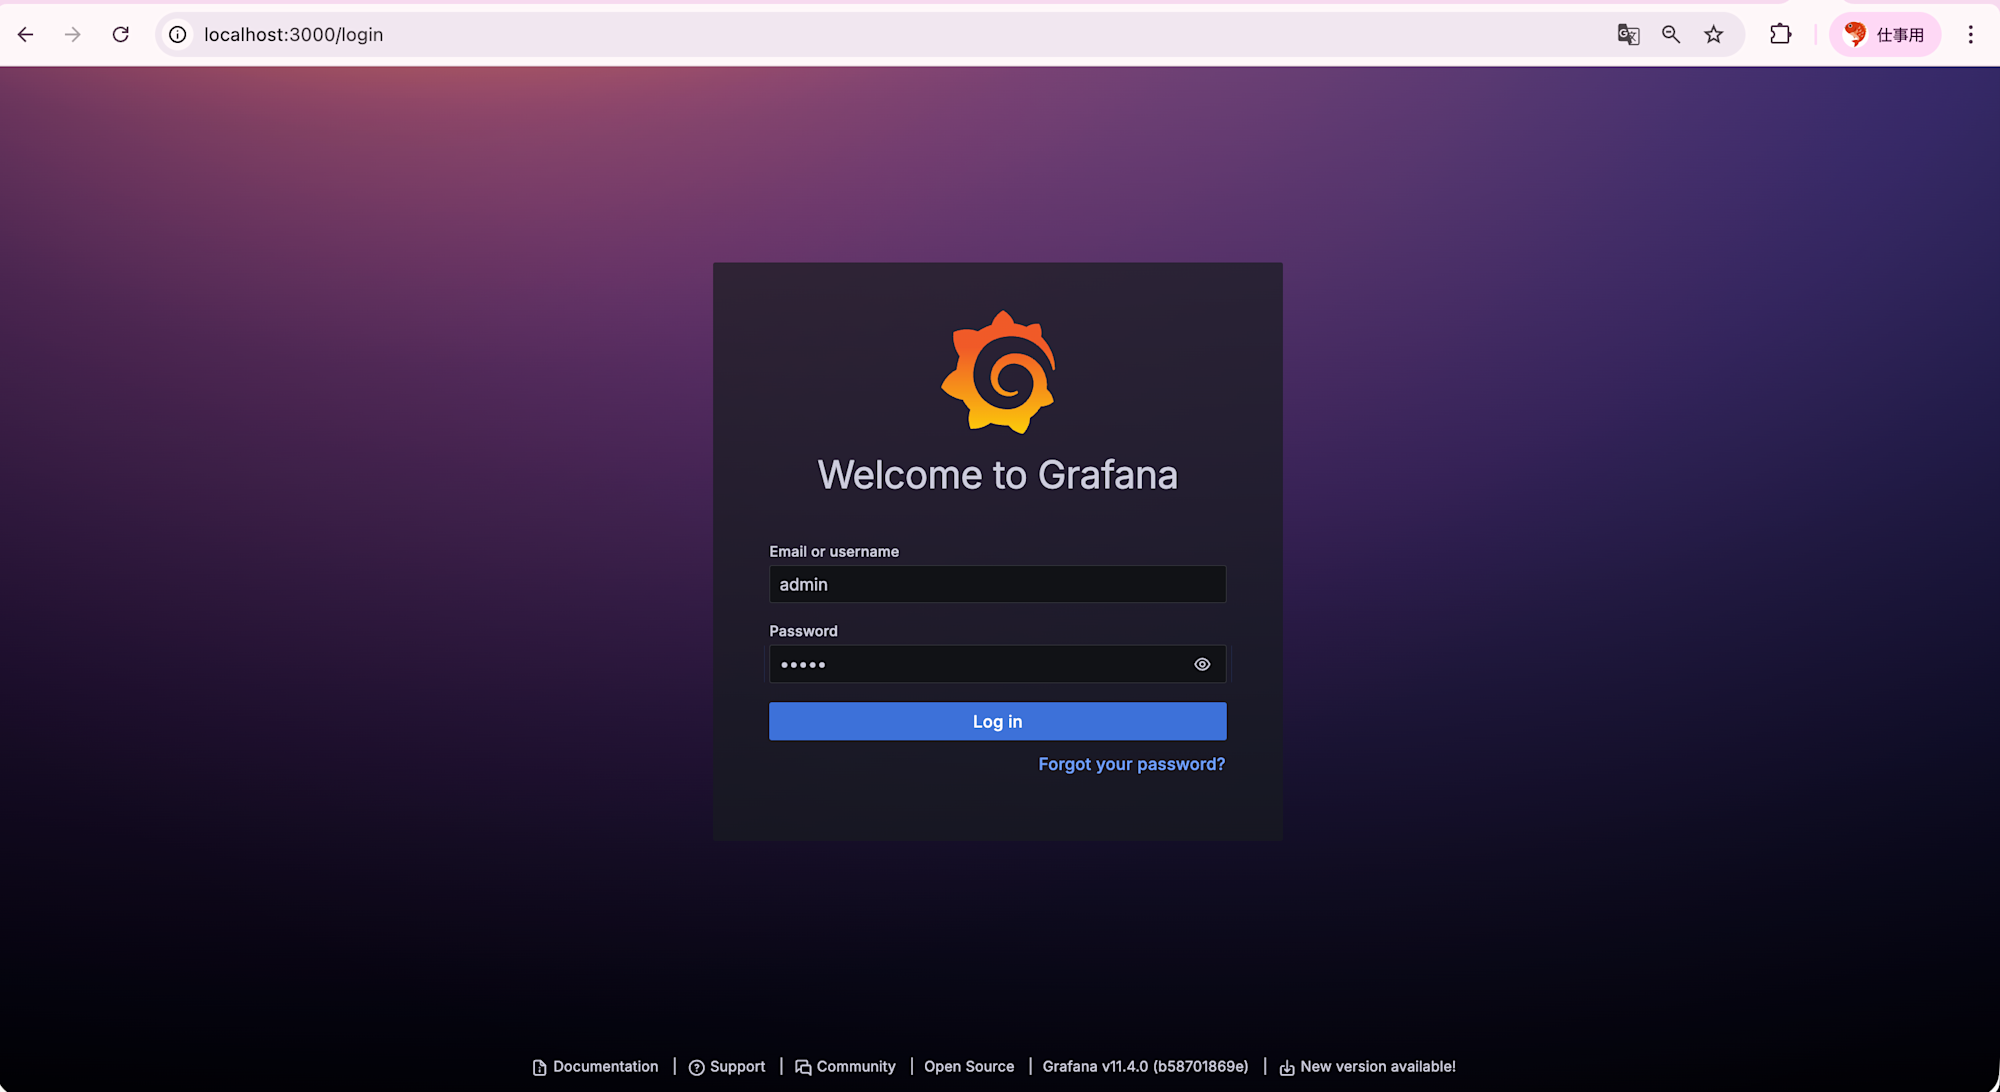Reload the page
Image resolution: width=2000 pixels, height=1092 pixels.
[x=121, y=34]
